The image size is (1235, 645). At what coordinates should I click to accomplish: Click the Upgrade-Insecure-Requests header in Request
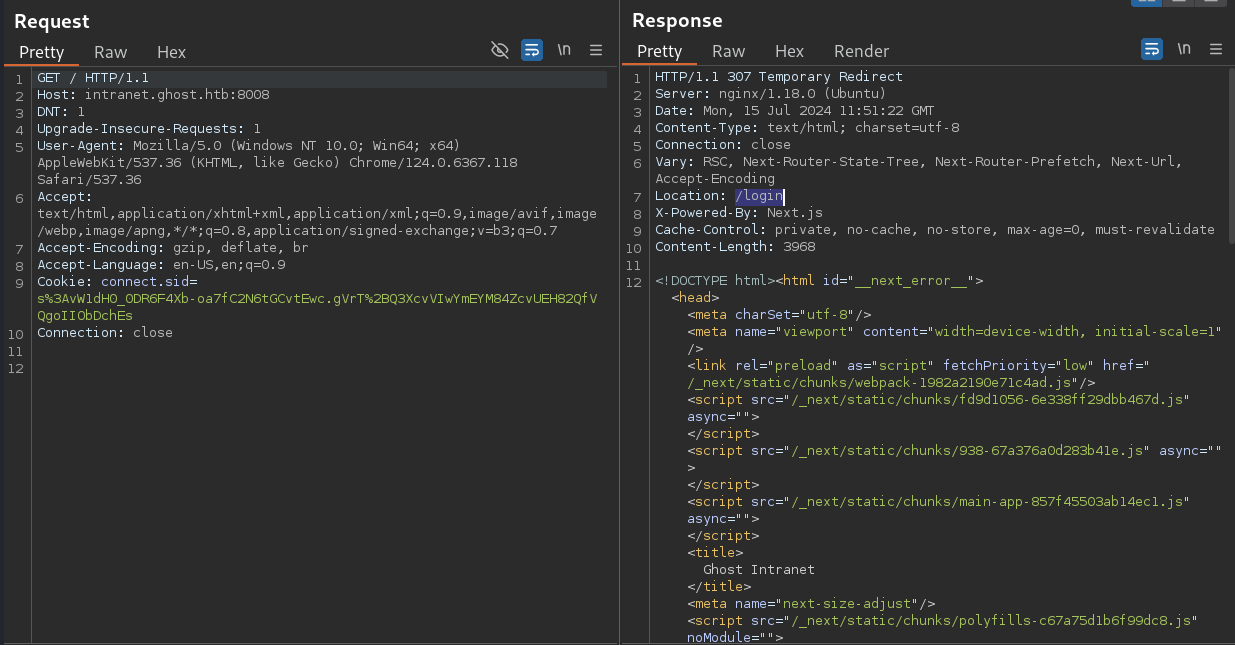point(149,129)
